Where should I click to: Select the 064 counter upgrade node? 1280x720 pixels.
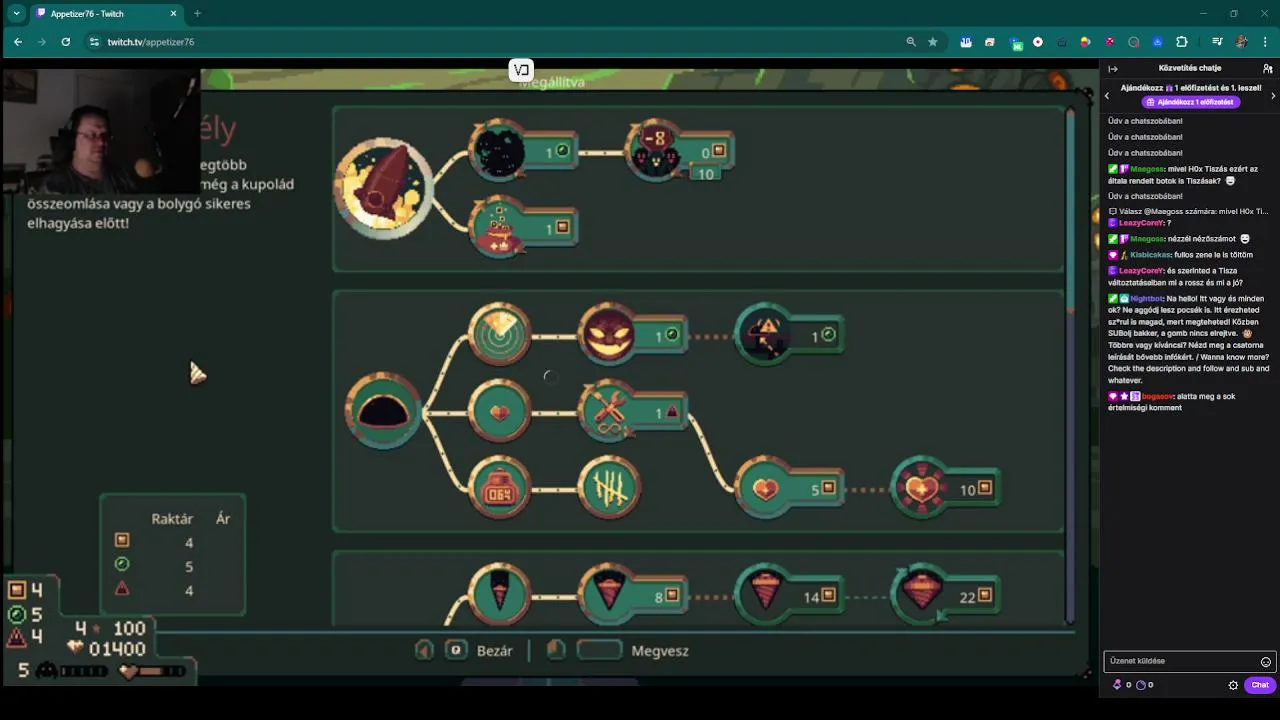[x=499, y=488]
